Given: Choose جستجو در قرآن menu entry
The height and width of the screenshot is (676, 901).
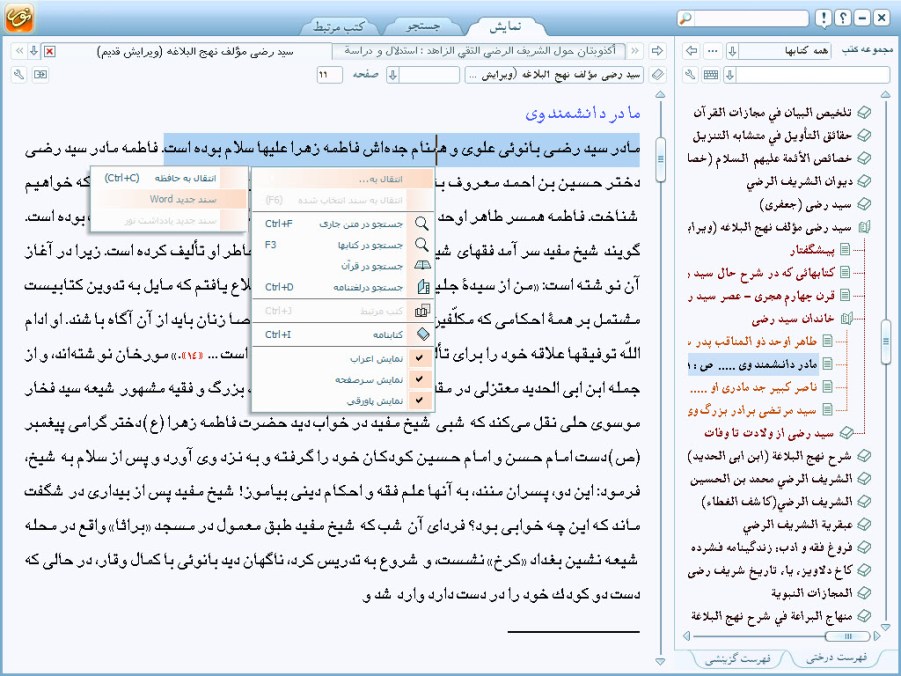Looking at the screenshot, I should pyautogui.click(x=343, y=266).
